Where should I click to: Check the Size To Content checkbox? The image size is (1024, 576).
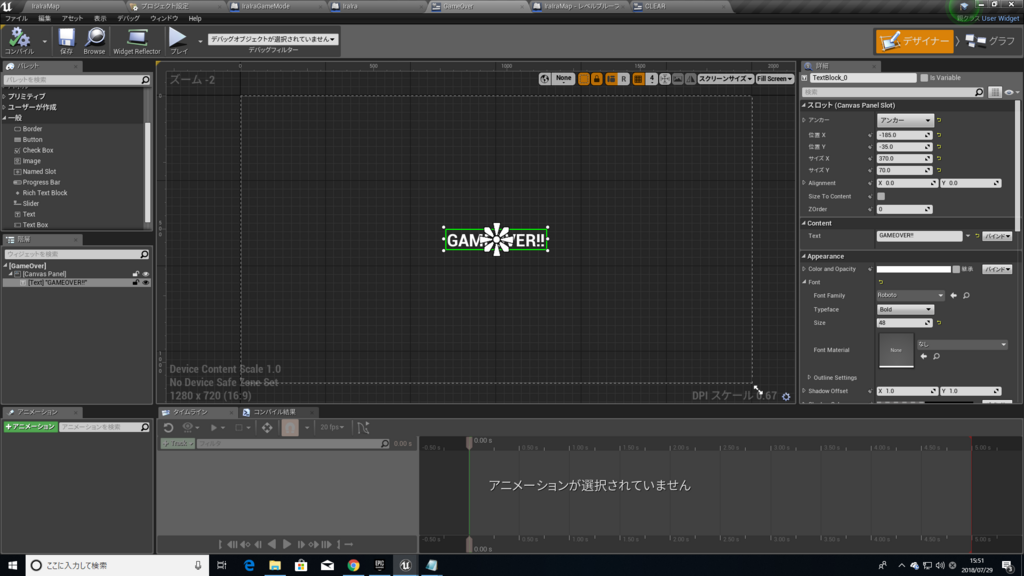[x=881, y=196]
